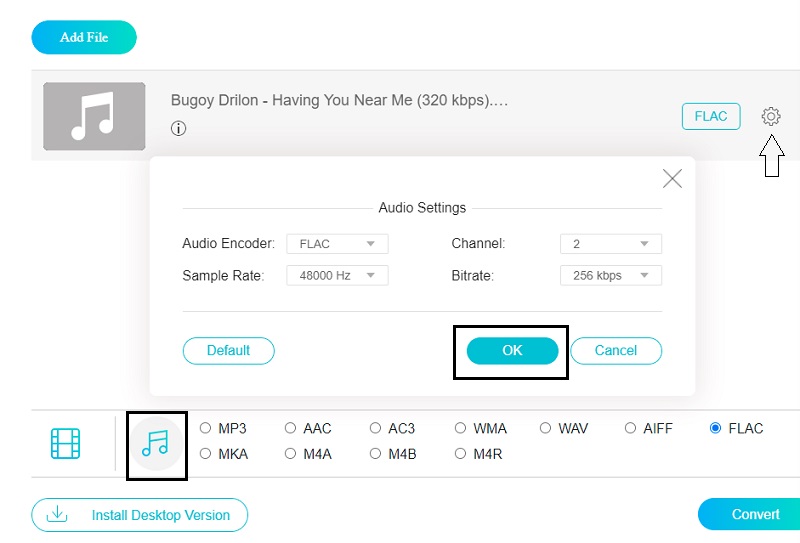Choose the WAV radio button

pyautogui.click(x=546, y=428)
